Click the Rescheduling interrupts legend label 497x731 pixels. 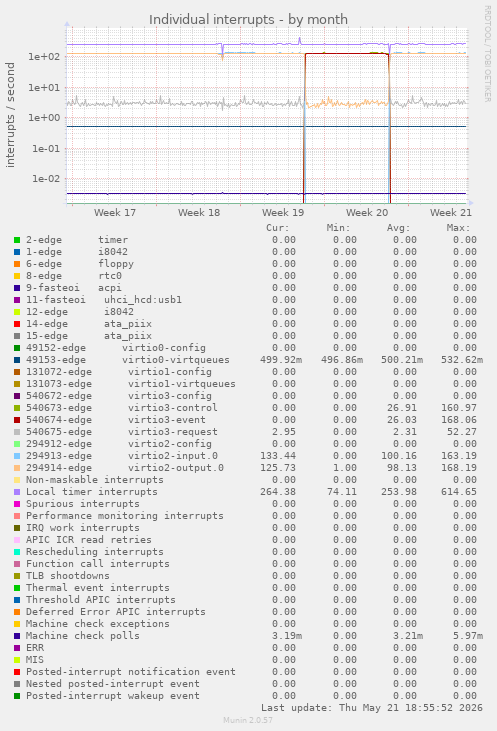pyautogui.click(x=95, y=552)
